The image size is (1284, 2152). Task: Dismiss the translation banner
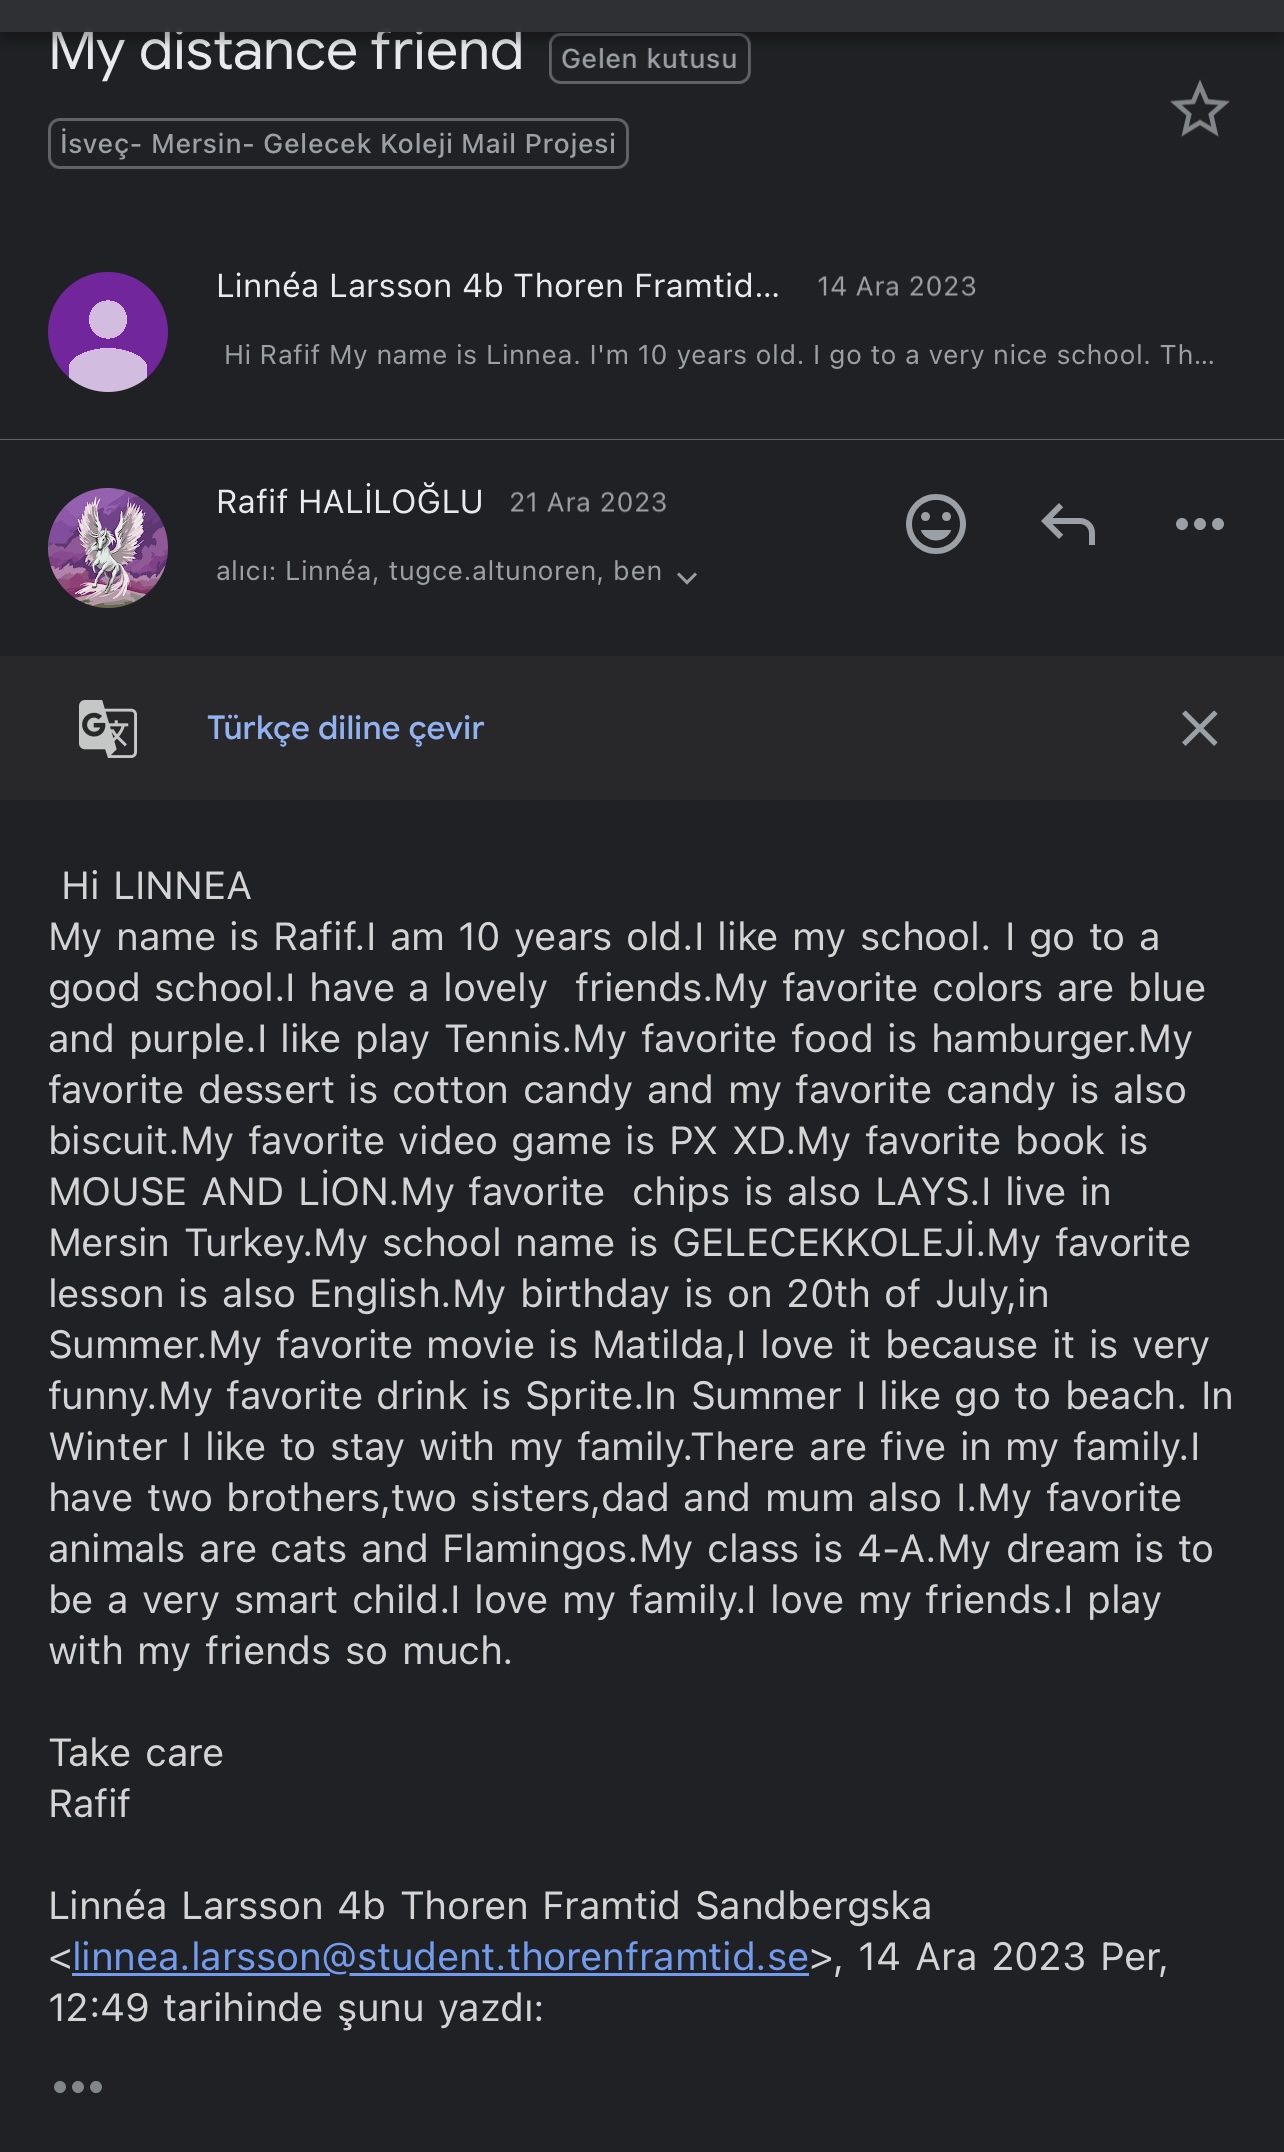[1199, 728]
